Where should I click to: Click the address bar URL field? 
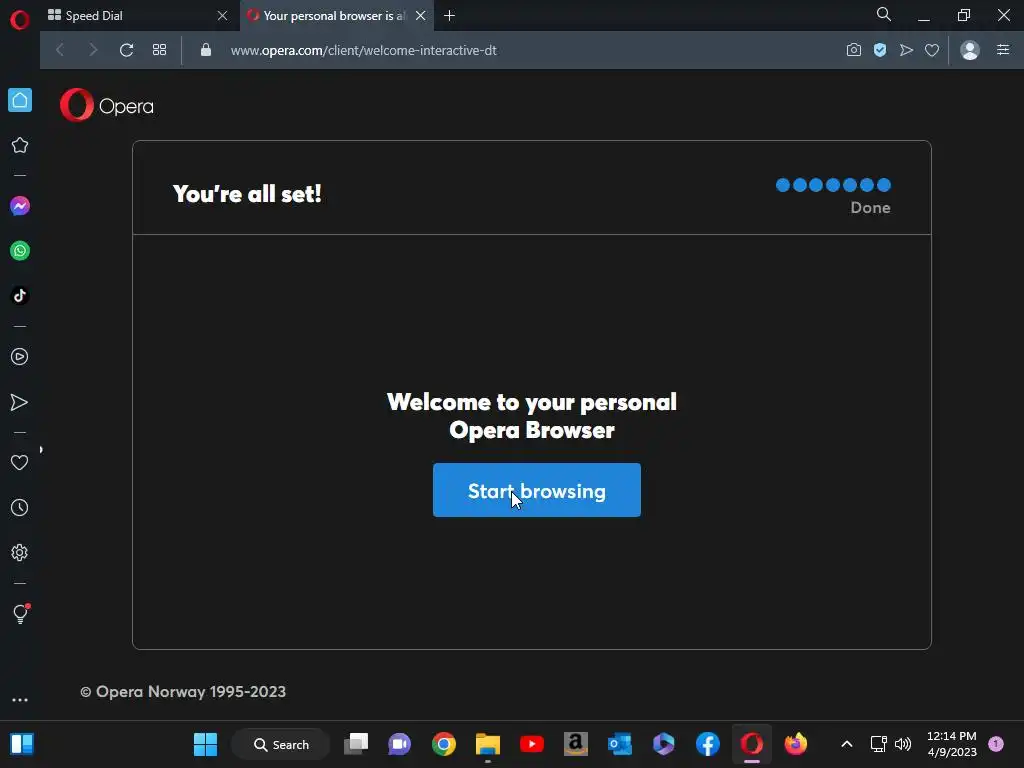click(x=363, y=50)
